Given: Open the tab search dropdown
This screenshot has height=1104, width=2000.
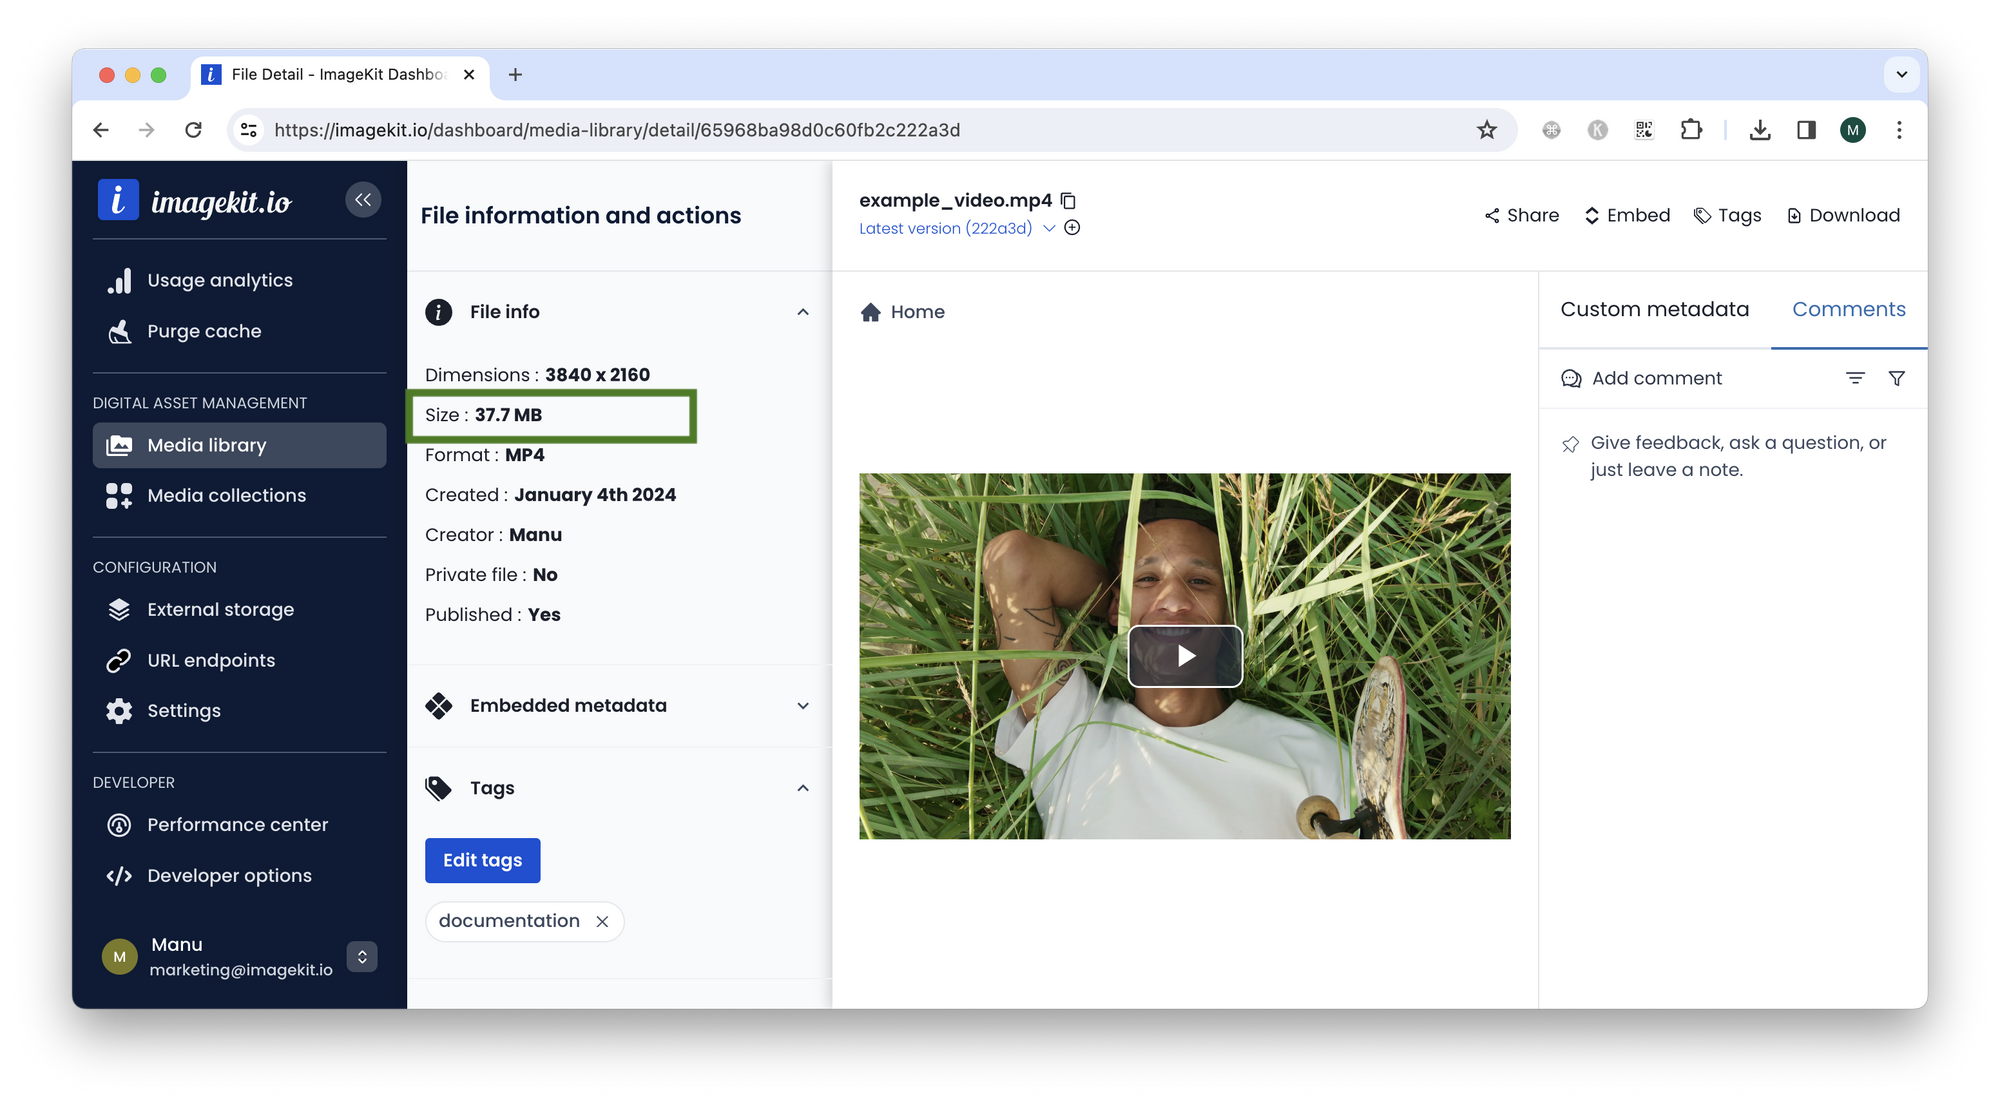Looking at the screenshot, I should [x=1901, y=75].
